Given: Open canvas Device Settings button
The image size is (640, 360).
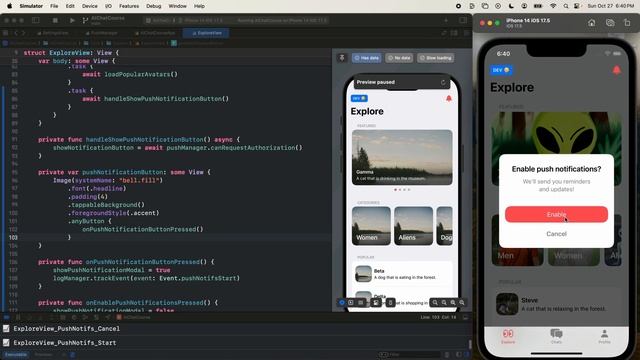Looking at the screenshot, I should tap(376, 302).
